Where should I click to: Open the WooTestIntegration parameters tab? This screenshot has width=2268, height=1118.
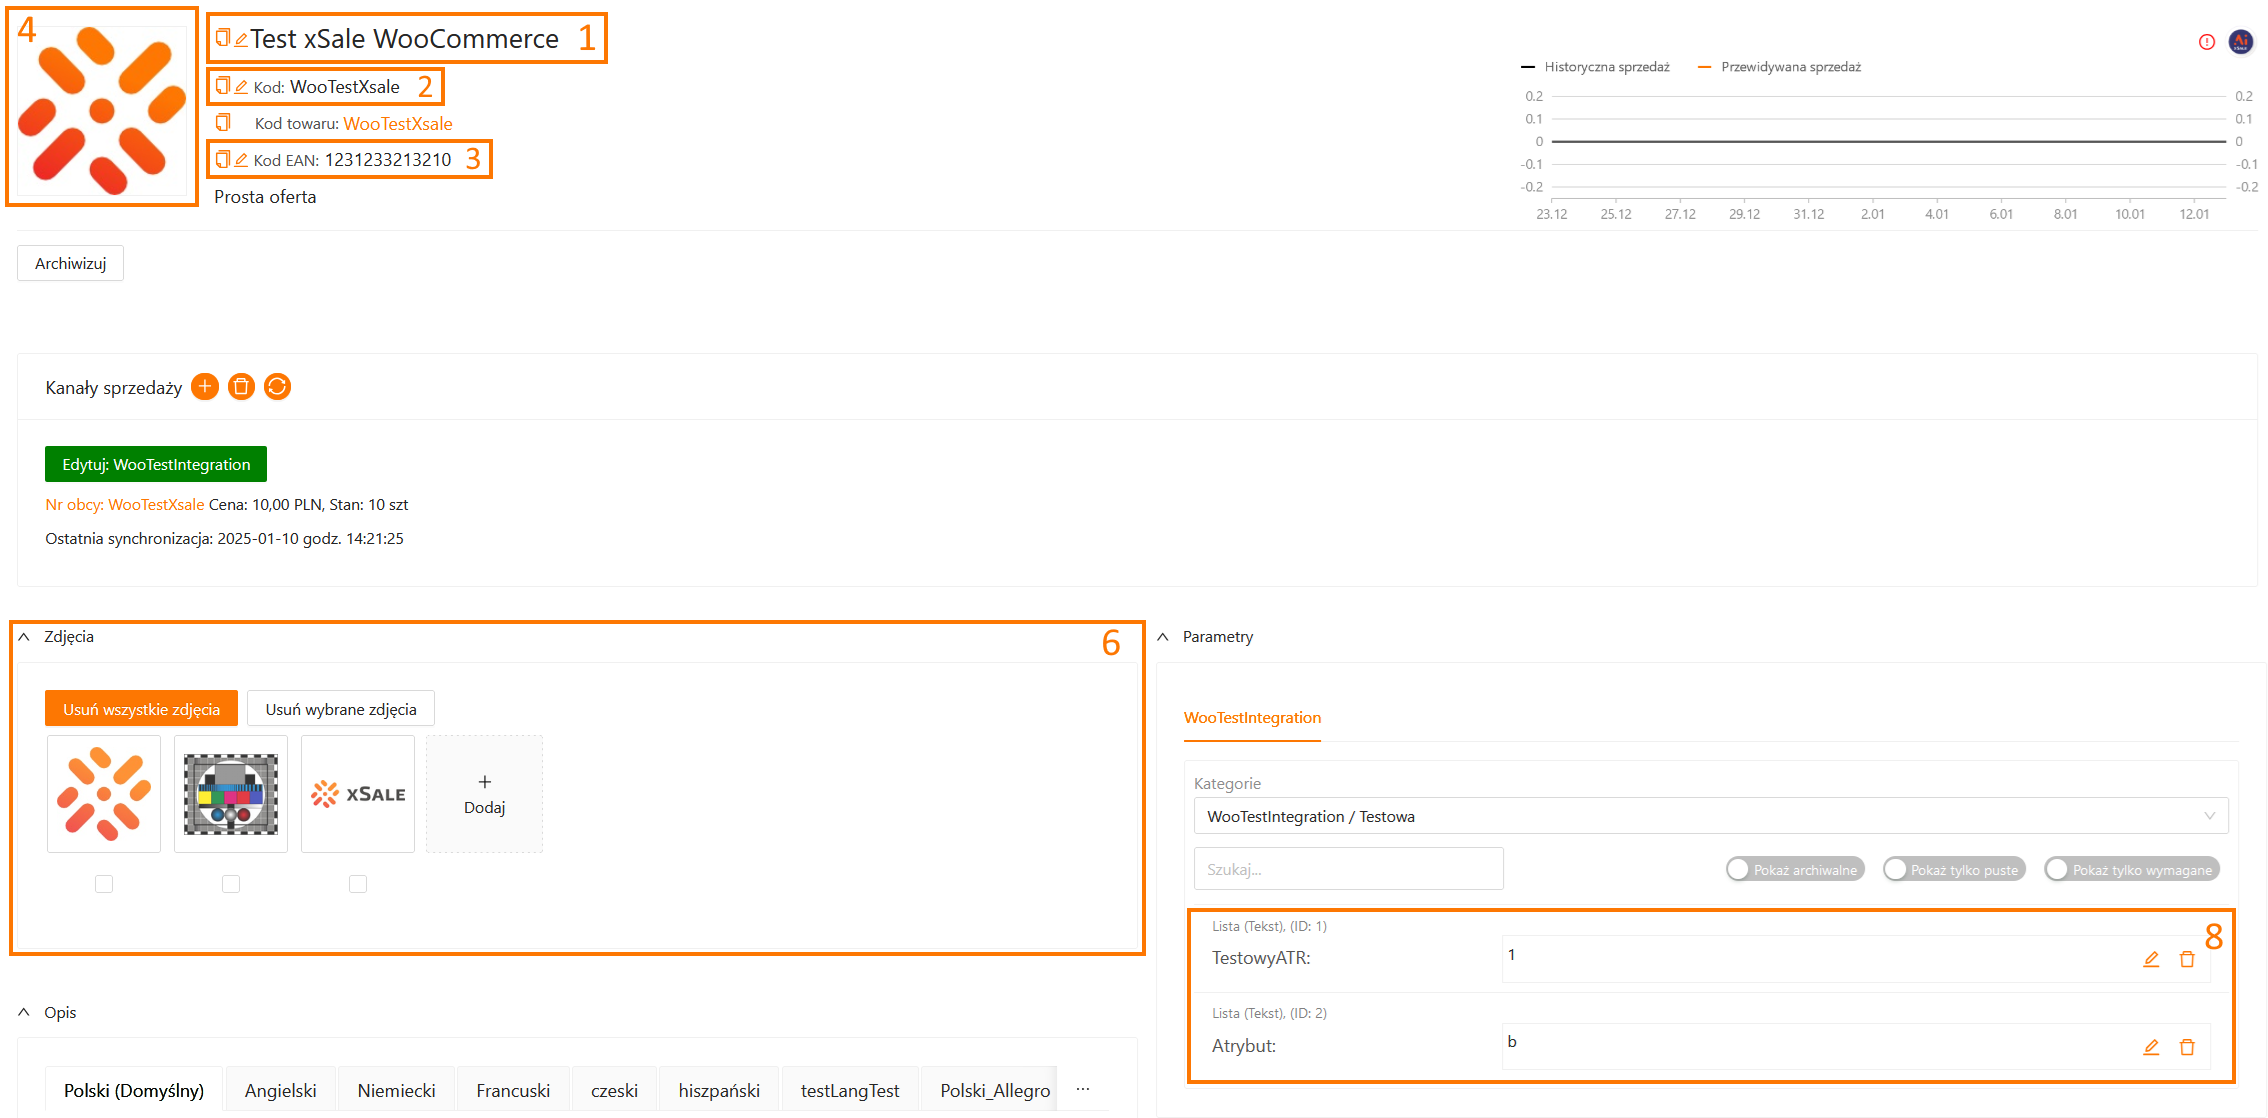[x=1252, y=718]
